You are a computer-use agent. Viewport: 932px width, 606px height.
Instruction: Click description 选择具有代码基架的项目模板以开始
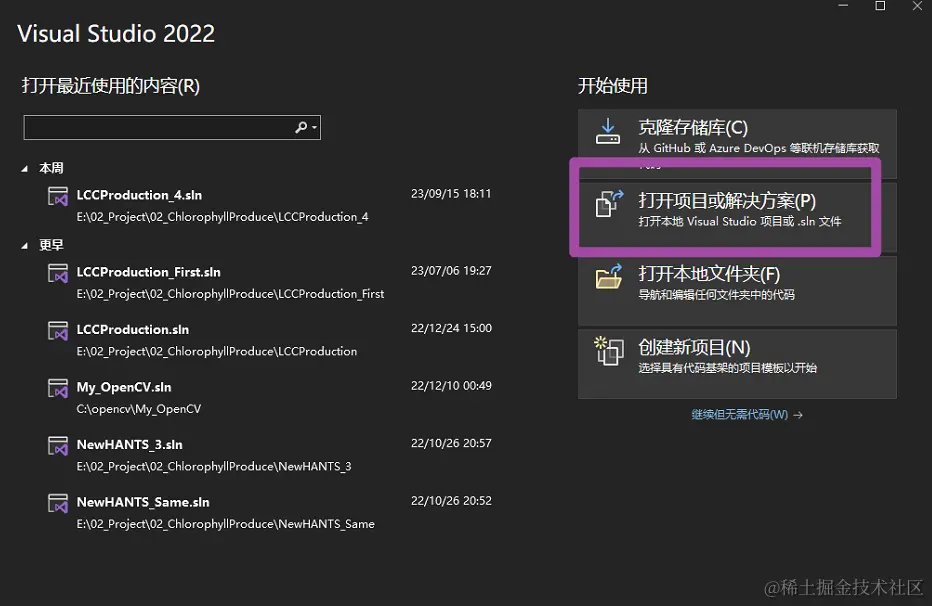coord(728,368)
